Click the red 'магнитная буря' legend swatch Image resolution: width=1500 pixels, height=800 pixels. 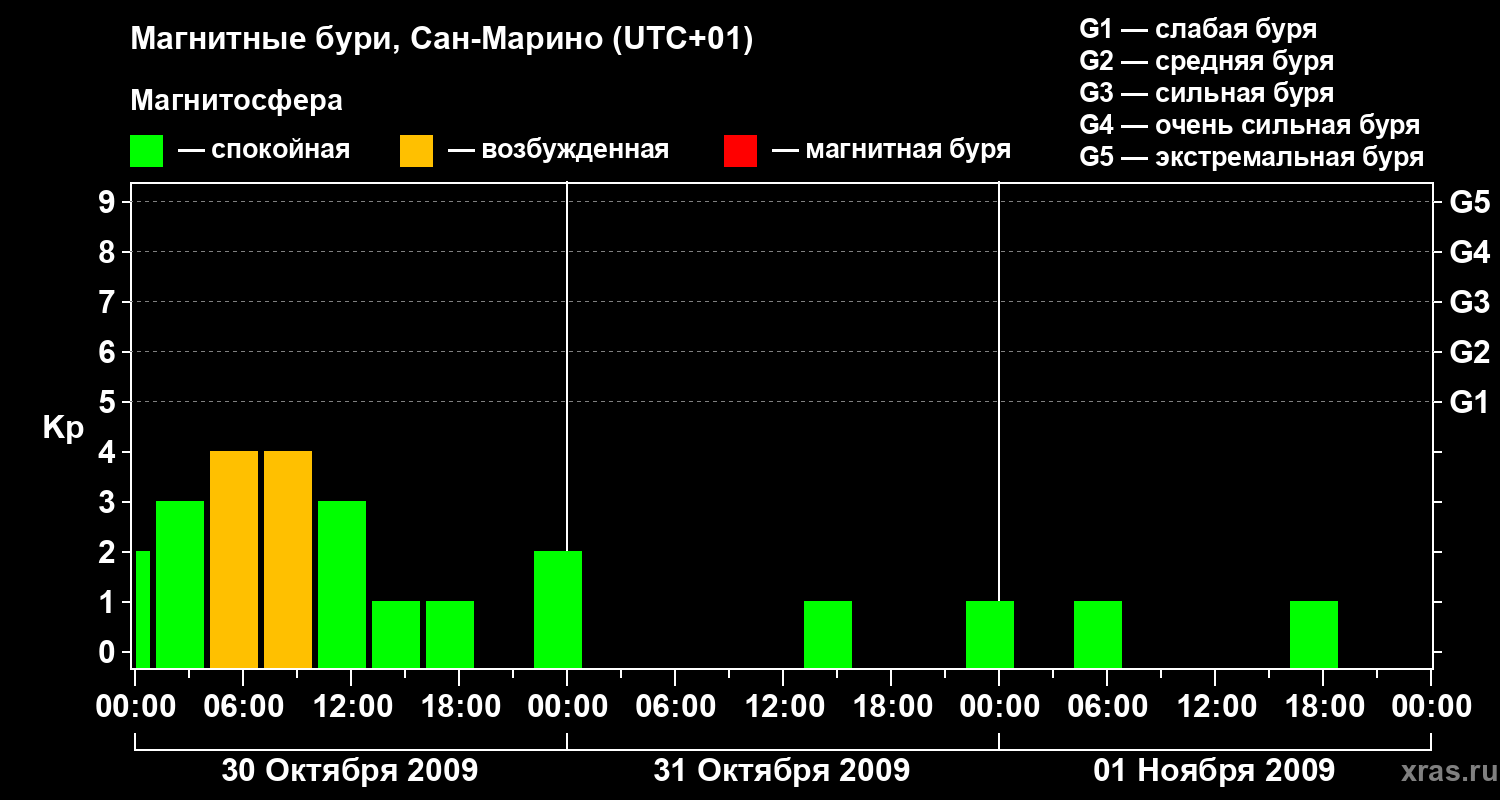pos(740,151)
